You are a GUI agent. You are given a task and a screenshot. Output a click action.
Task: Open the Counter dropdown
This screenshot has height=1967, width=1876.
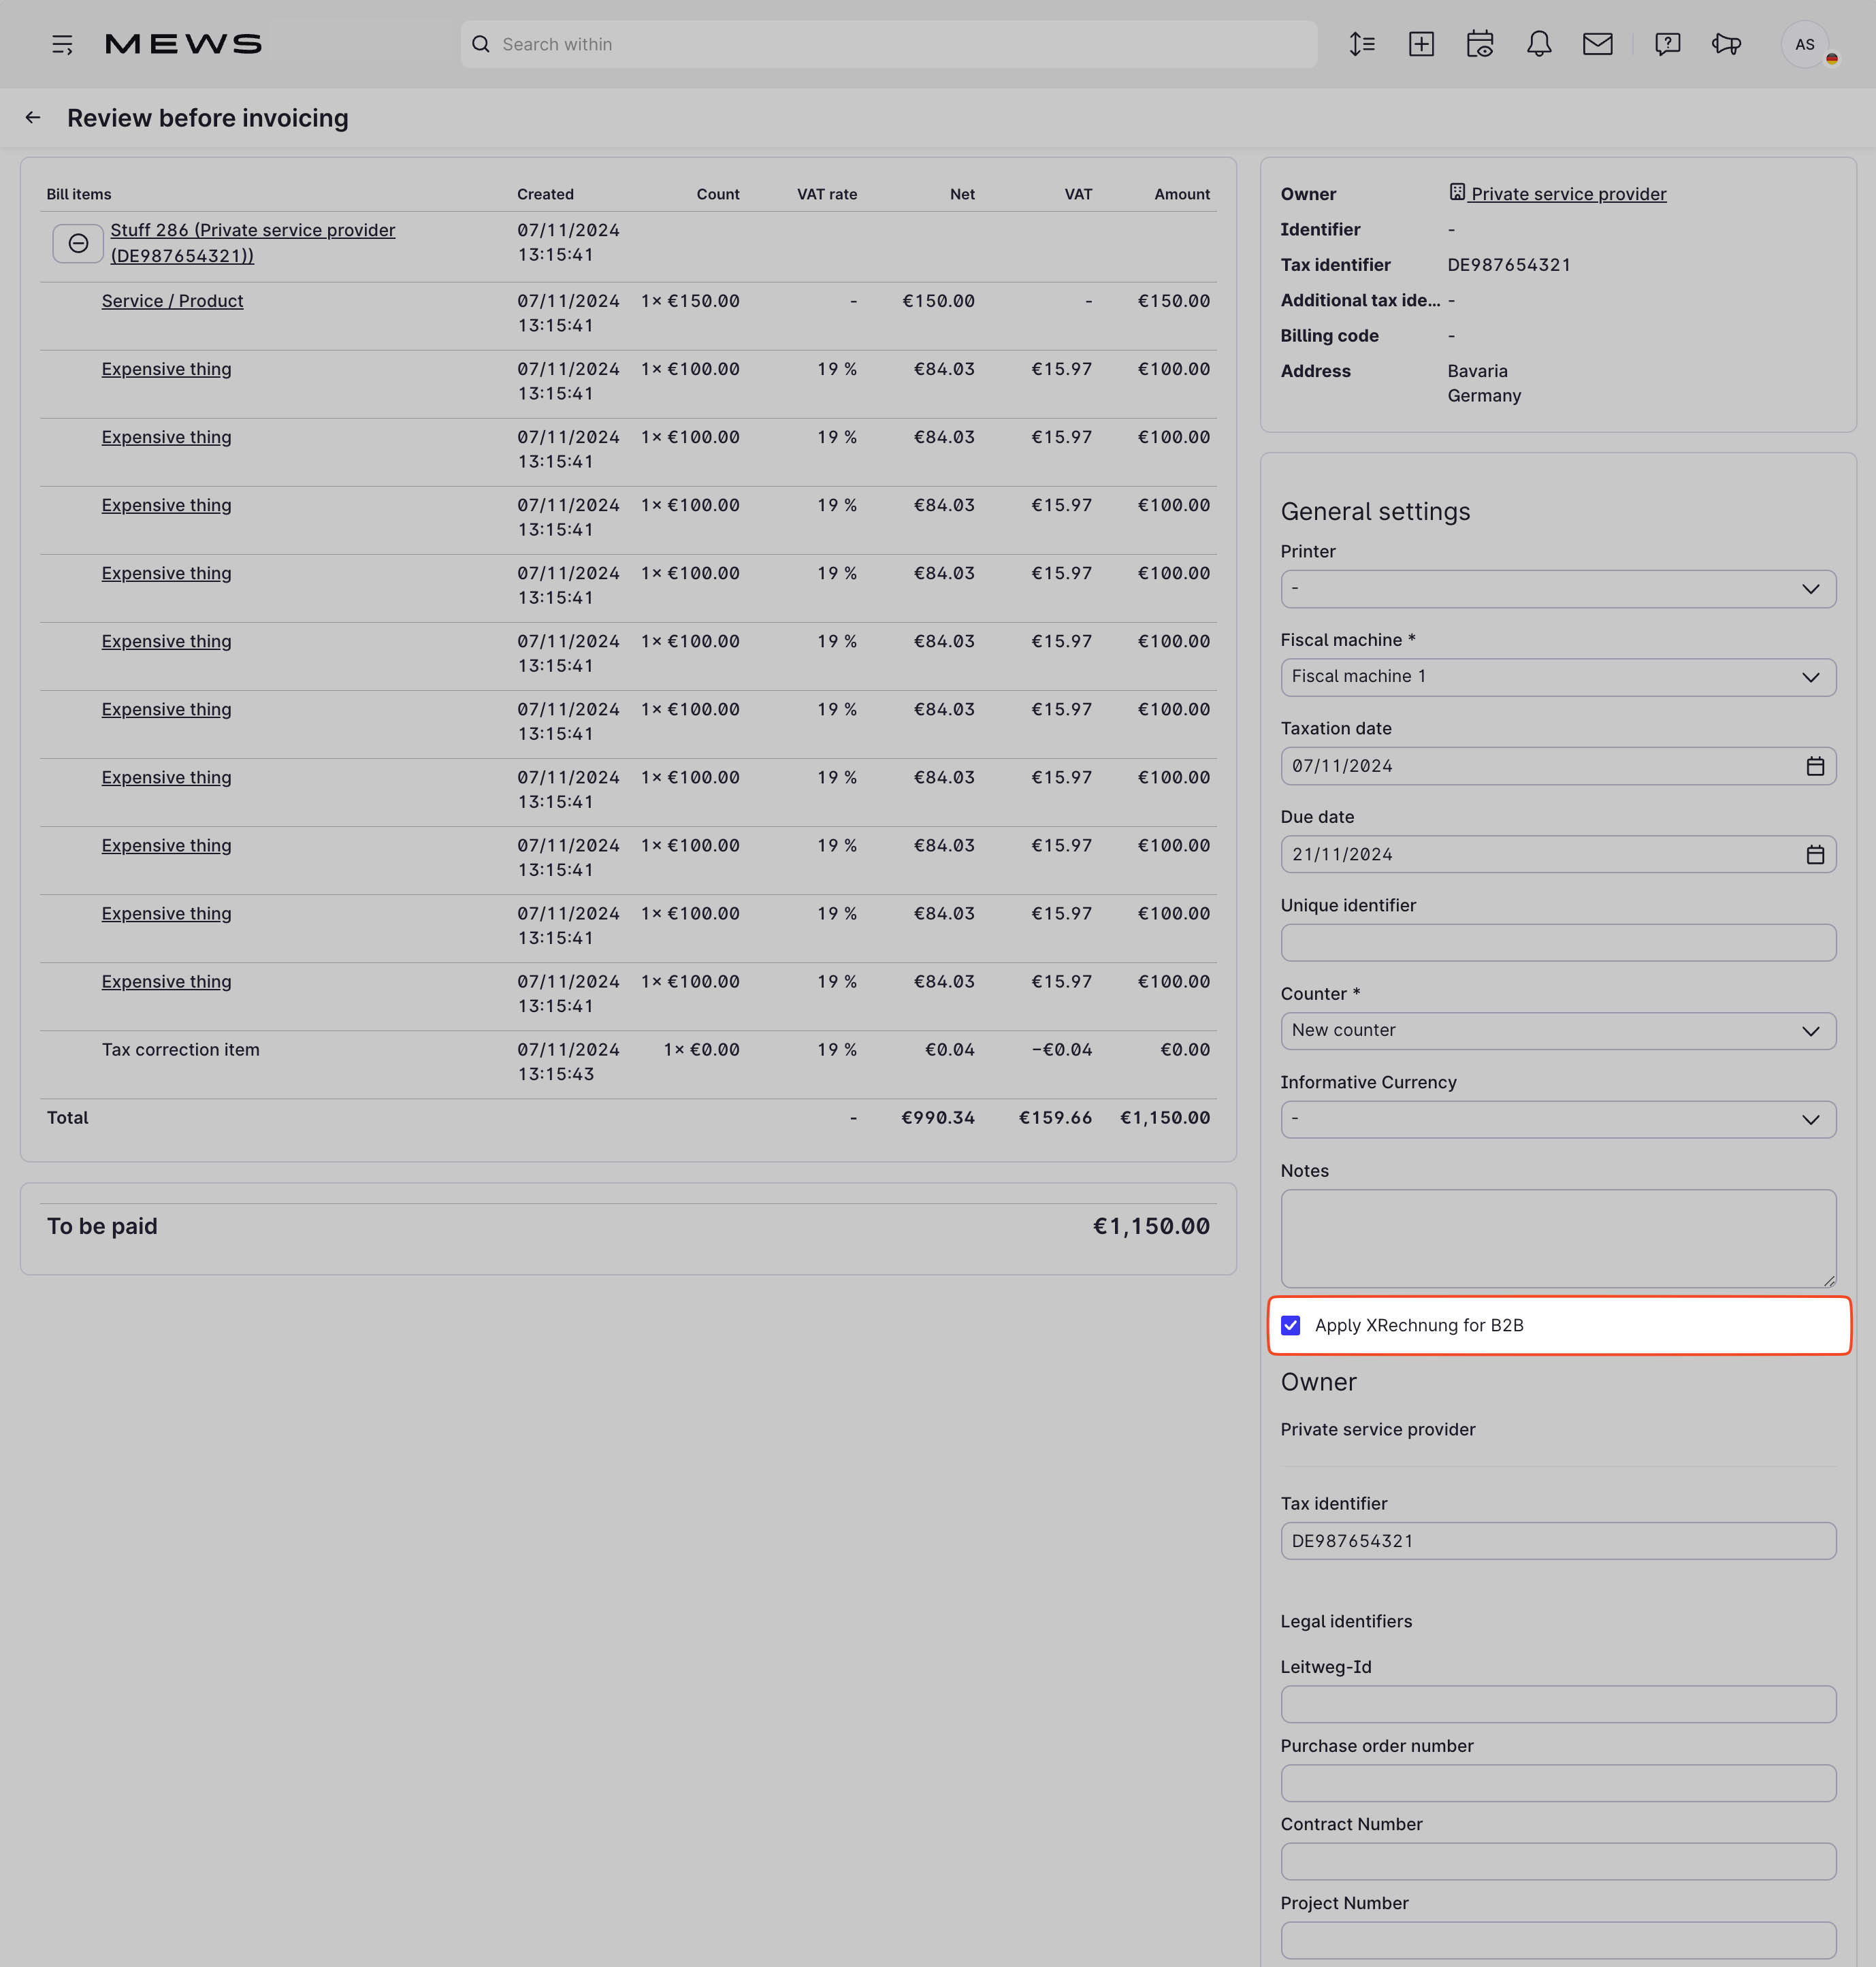pyautogui.click(x=1558, y=1031)
